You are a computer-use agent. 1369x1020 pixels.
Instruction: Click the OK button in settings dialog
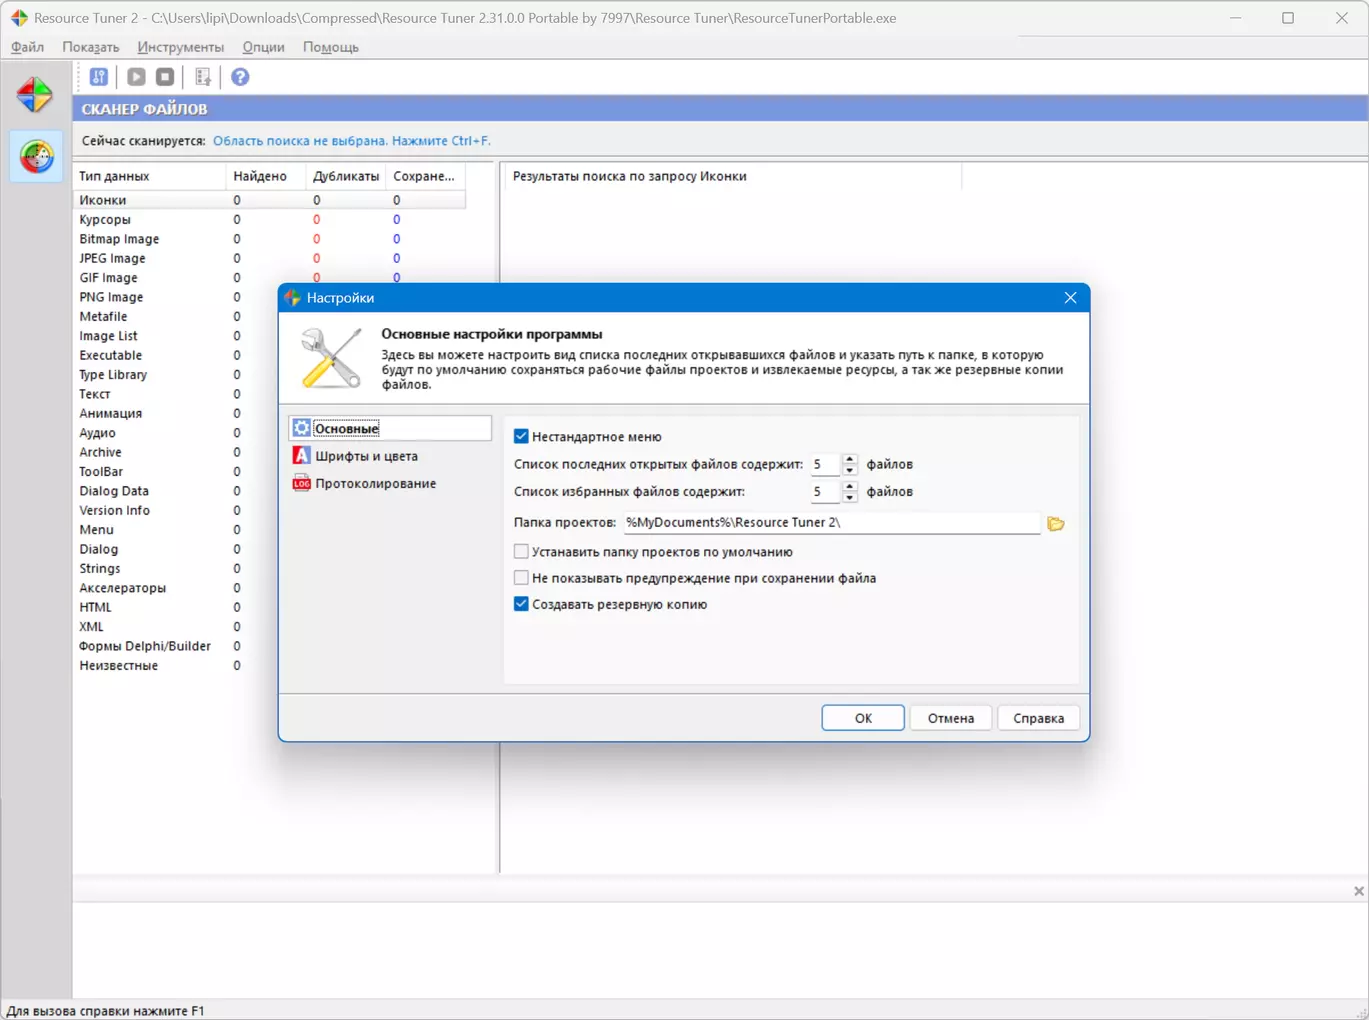(863, 718)
